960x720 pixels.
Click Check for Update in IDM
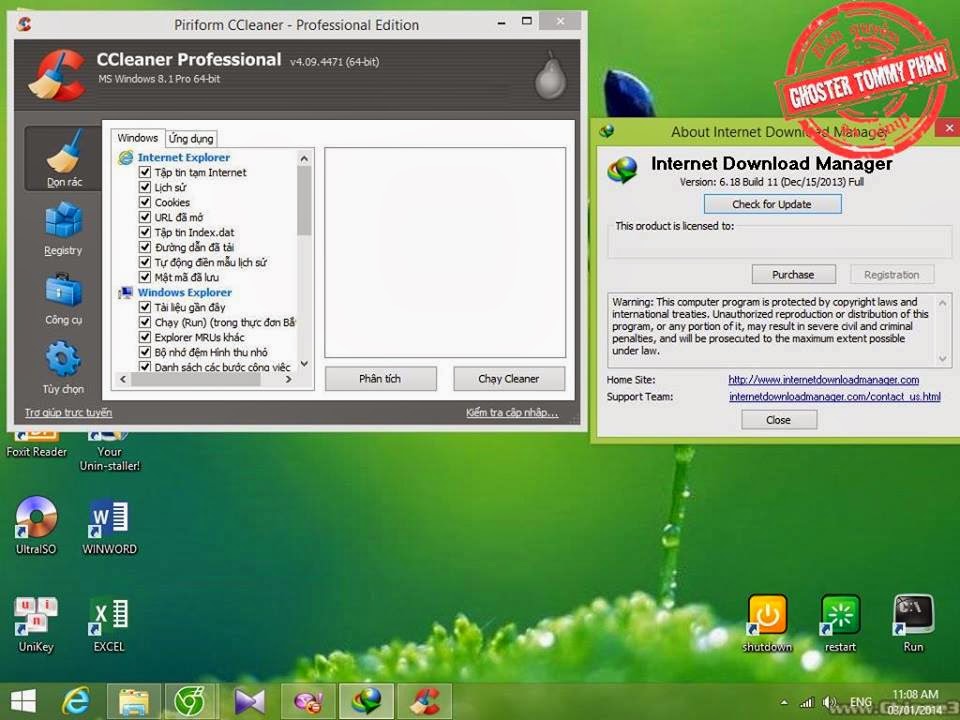pos(772,204)
